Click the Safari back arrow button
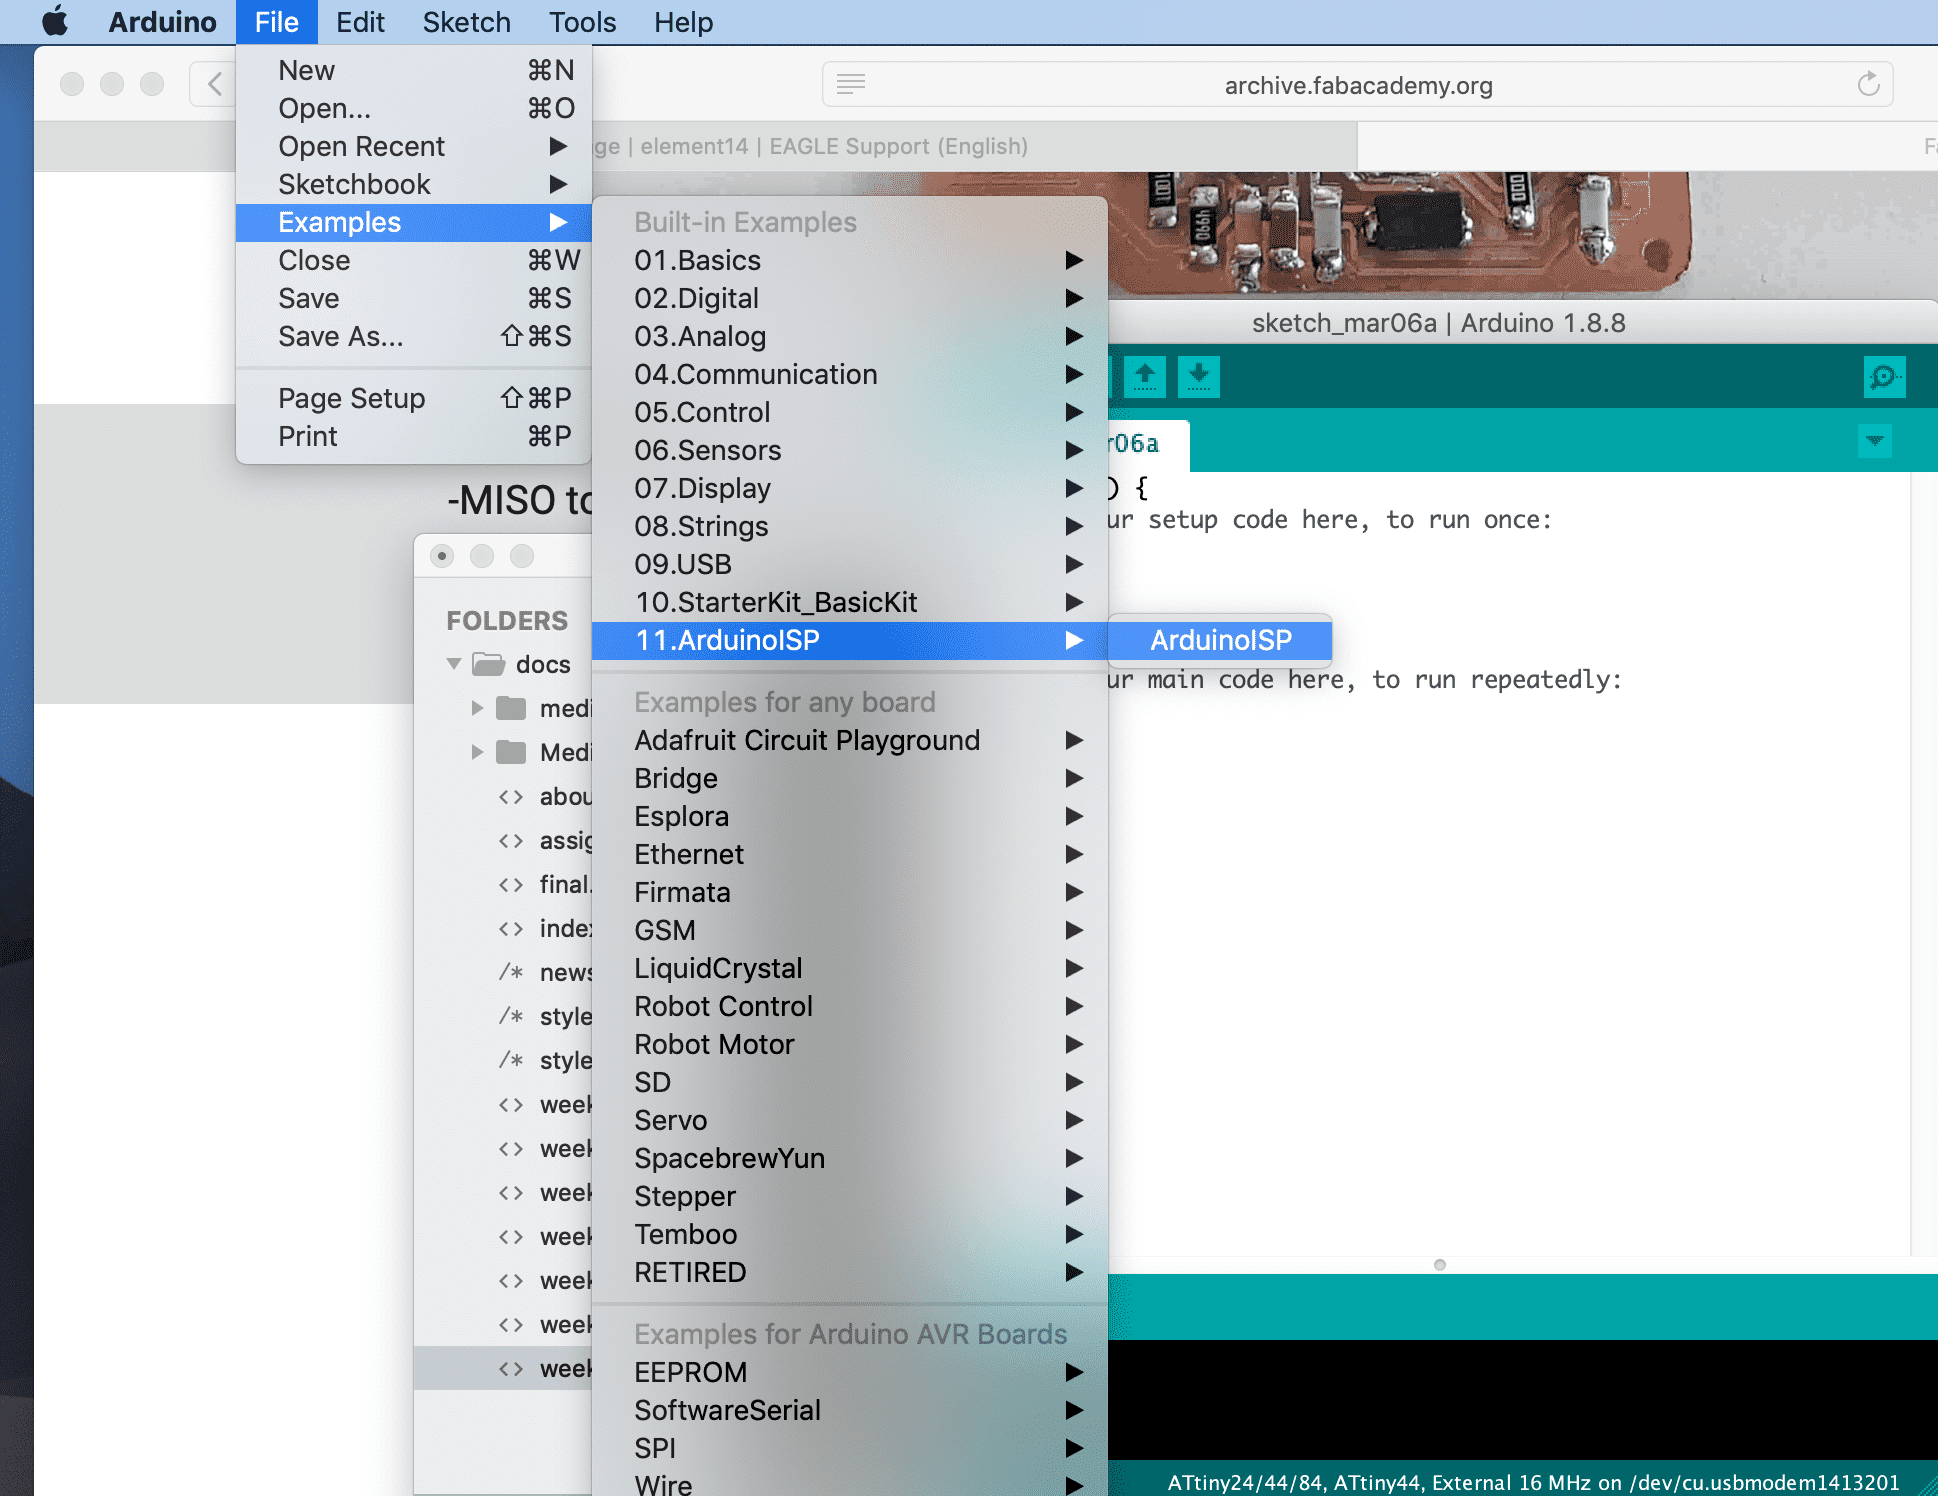 (x=214, y=84)
